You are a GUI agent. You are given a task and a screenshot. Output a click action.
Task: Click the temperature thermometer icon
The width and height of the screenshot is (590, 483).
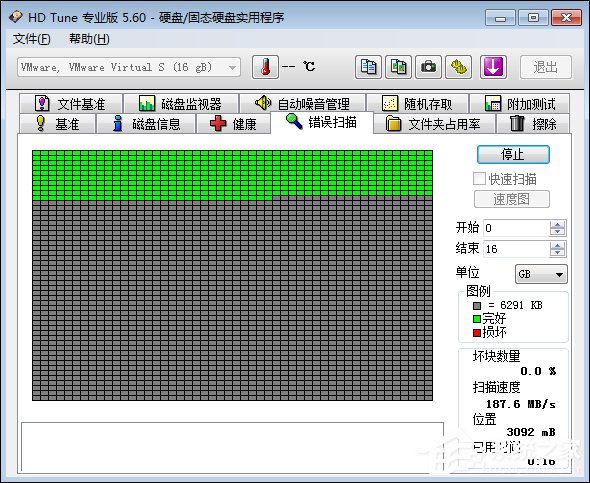coord(265,67)
